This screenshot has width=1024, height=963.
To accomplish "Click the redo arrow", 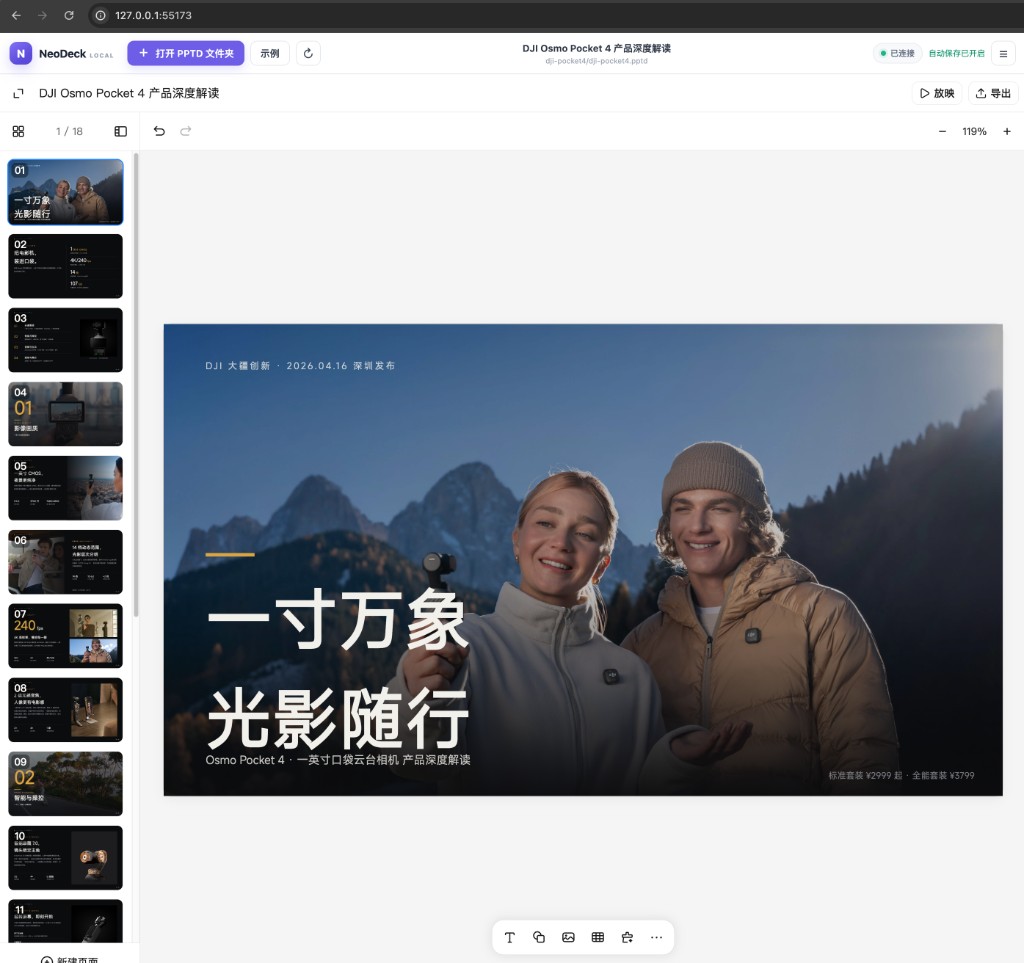I will click(185, 131).
